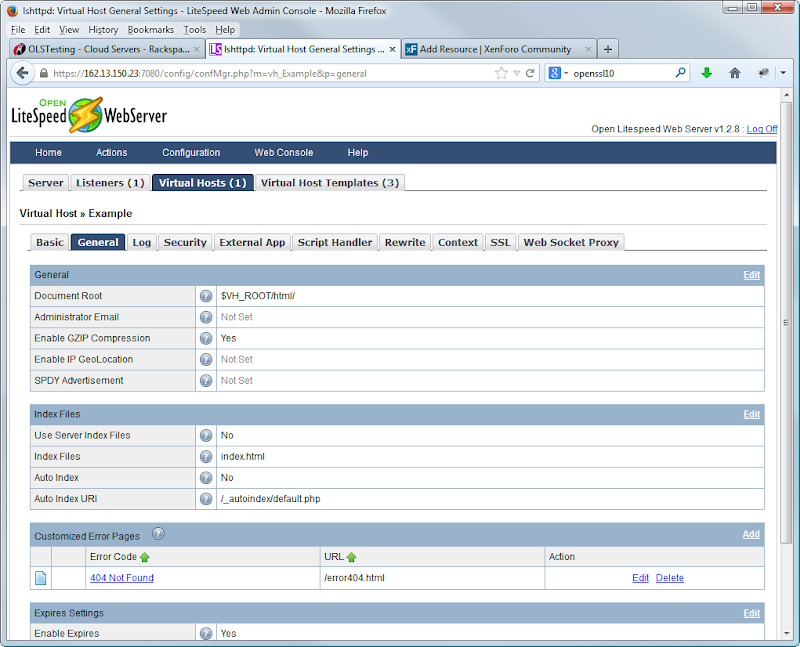Click help icon for Enable GZIP Compression

tap(206, 338)
